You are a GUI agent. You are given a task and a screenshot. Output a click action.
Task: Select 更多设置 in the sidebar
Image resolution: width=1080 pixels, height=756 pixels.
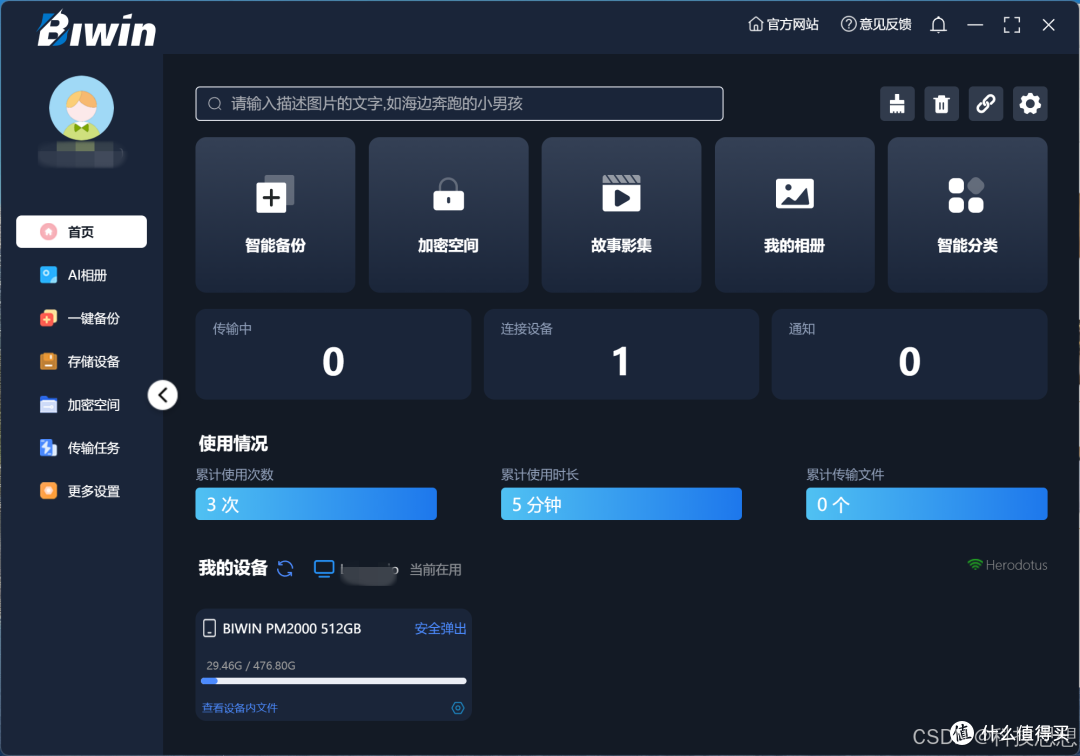81,491
